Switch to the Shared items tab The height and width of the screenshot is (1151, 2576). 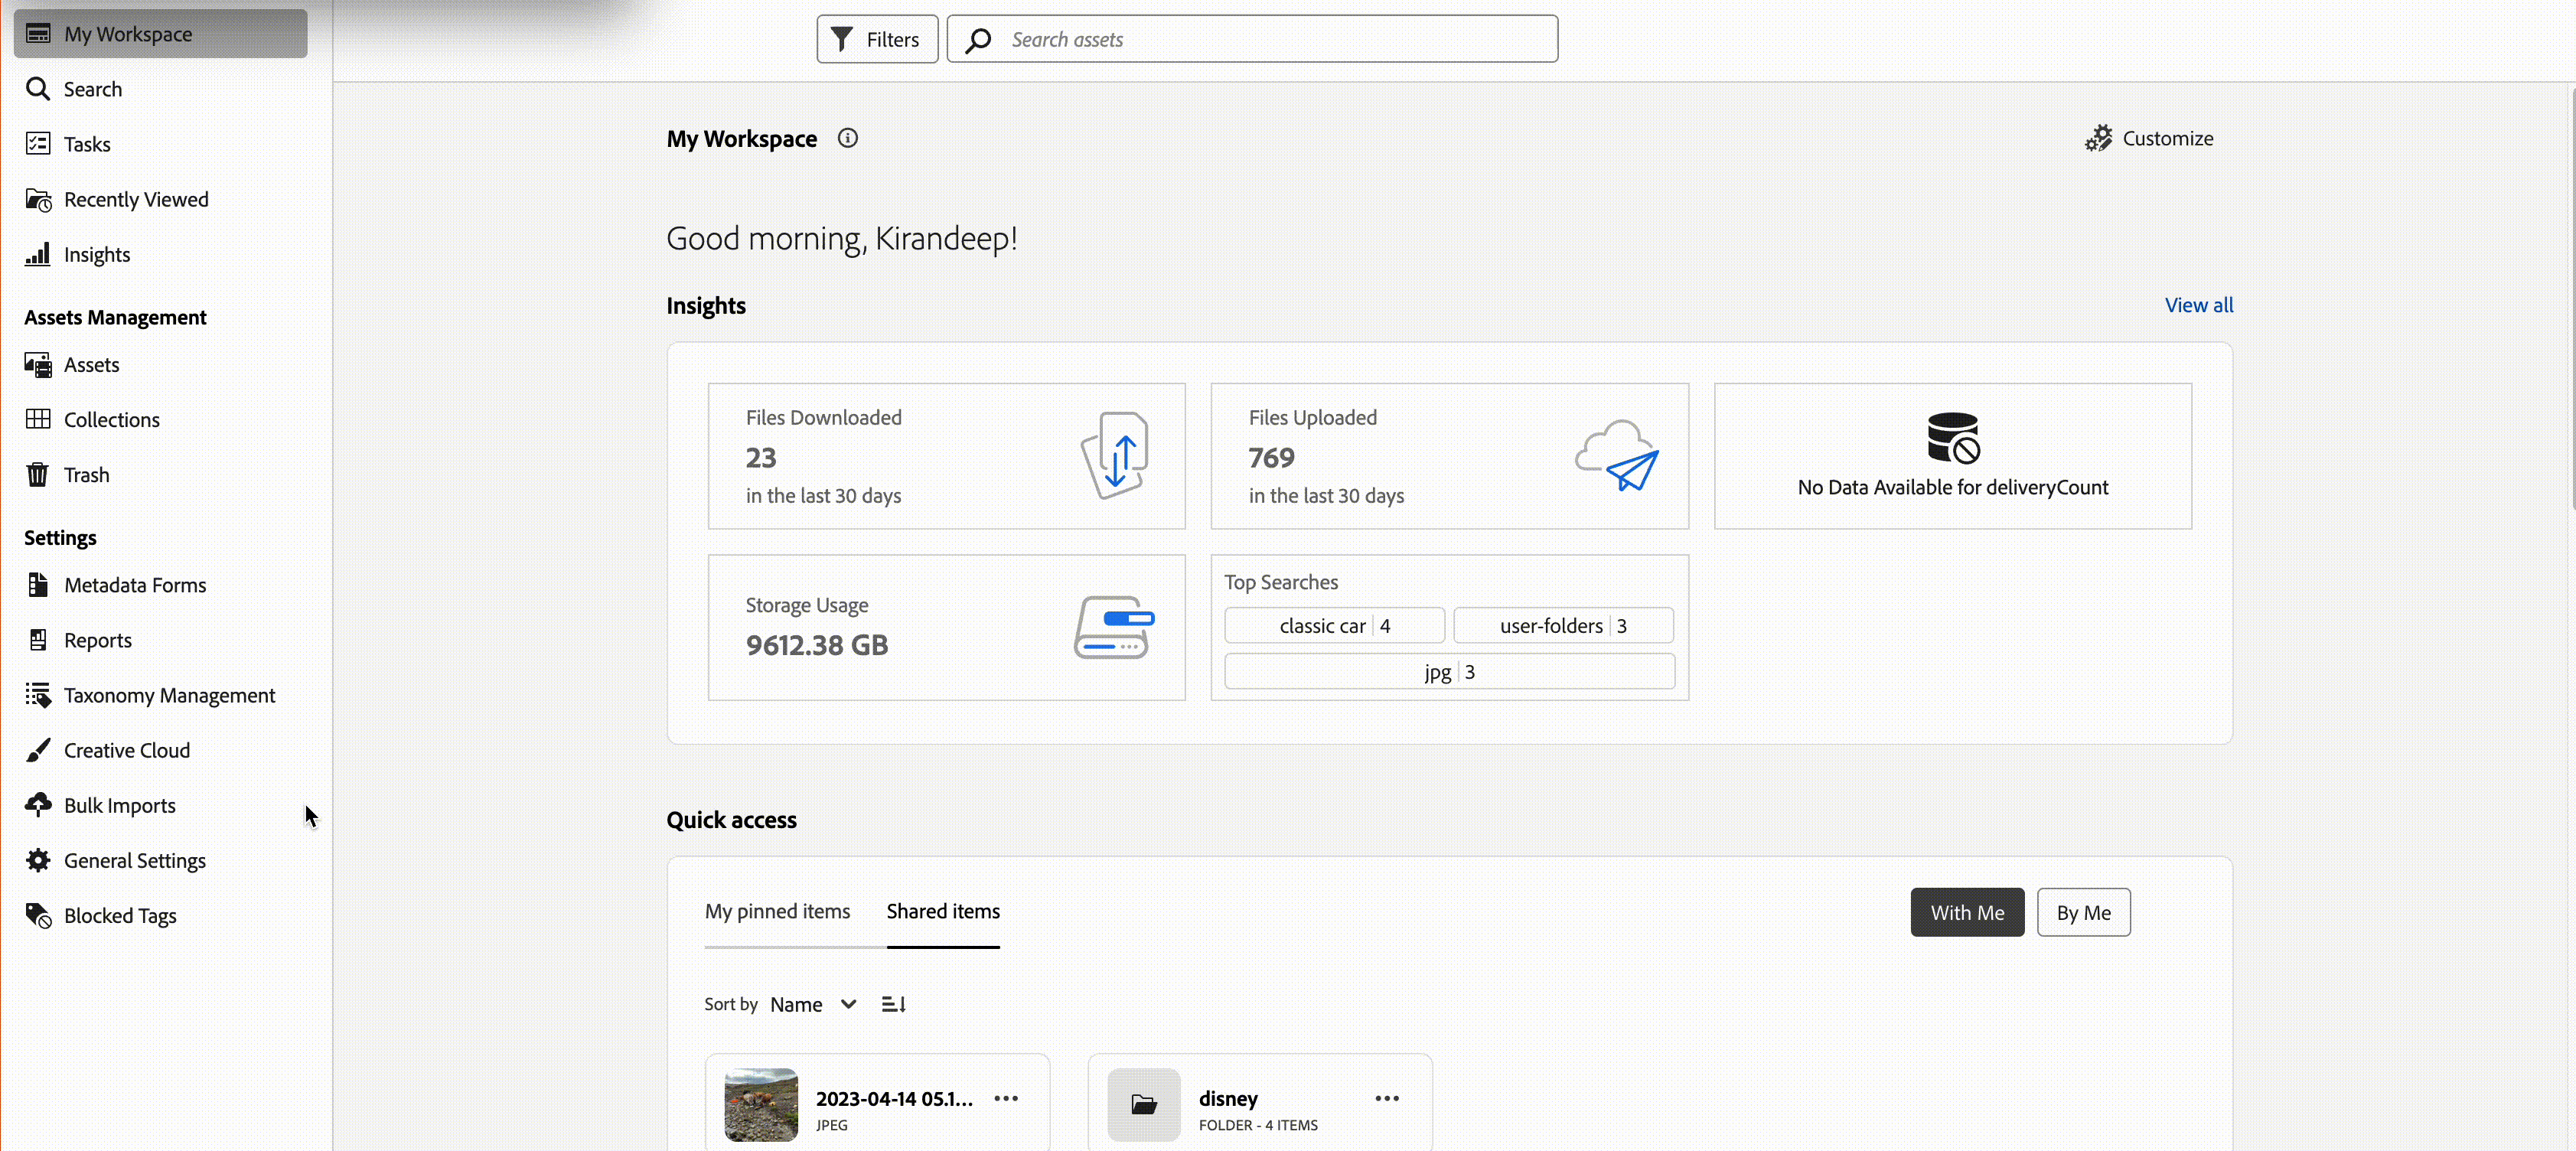943,911
